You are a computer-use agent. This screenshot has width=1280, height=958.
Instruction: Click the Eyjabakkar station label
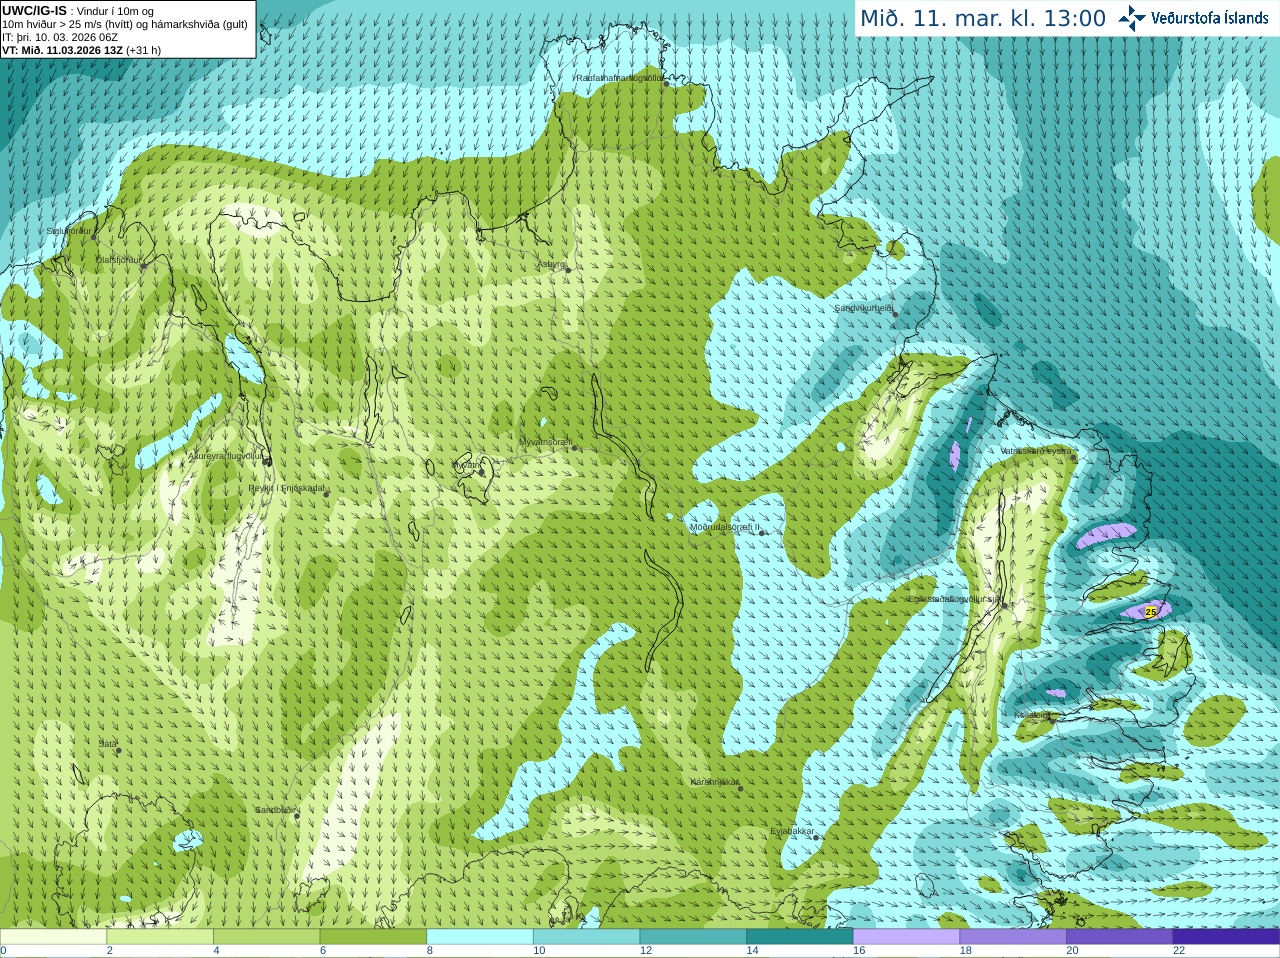coord(793,830)
